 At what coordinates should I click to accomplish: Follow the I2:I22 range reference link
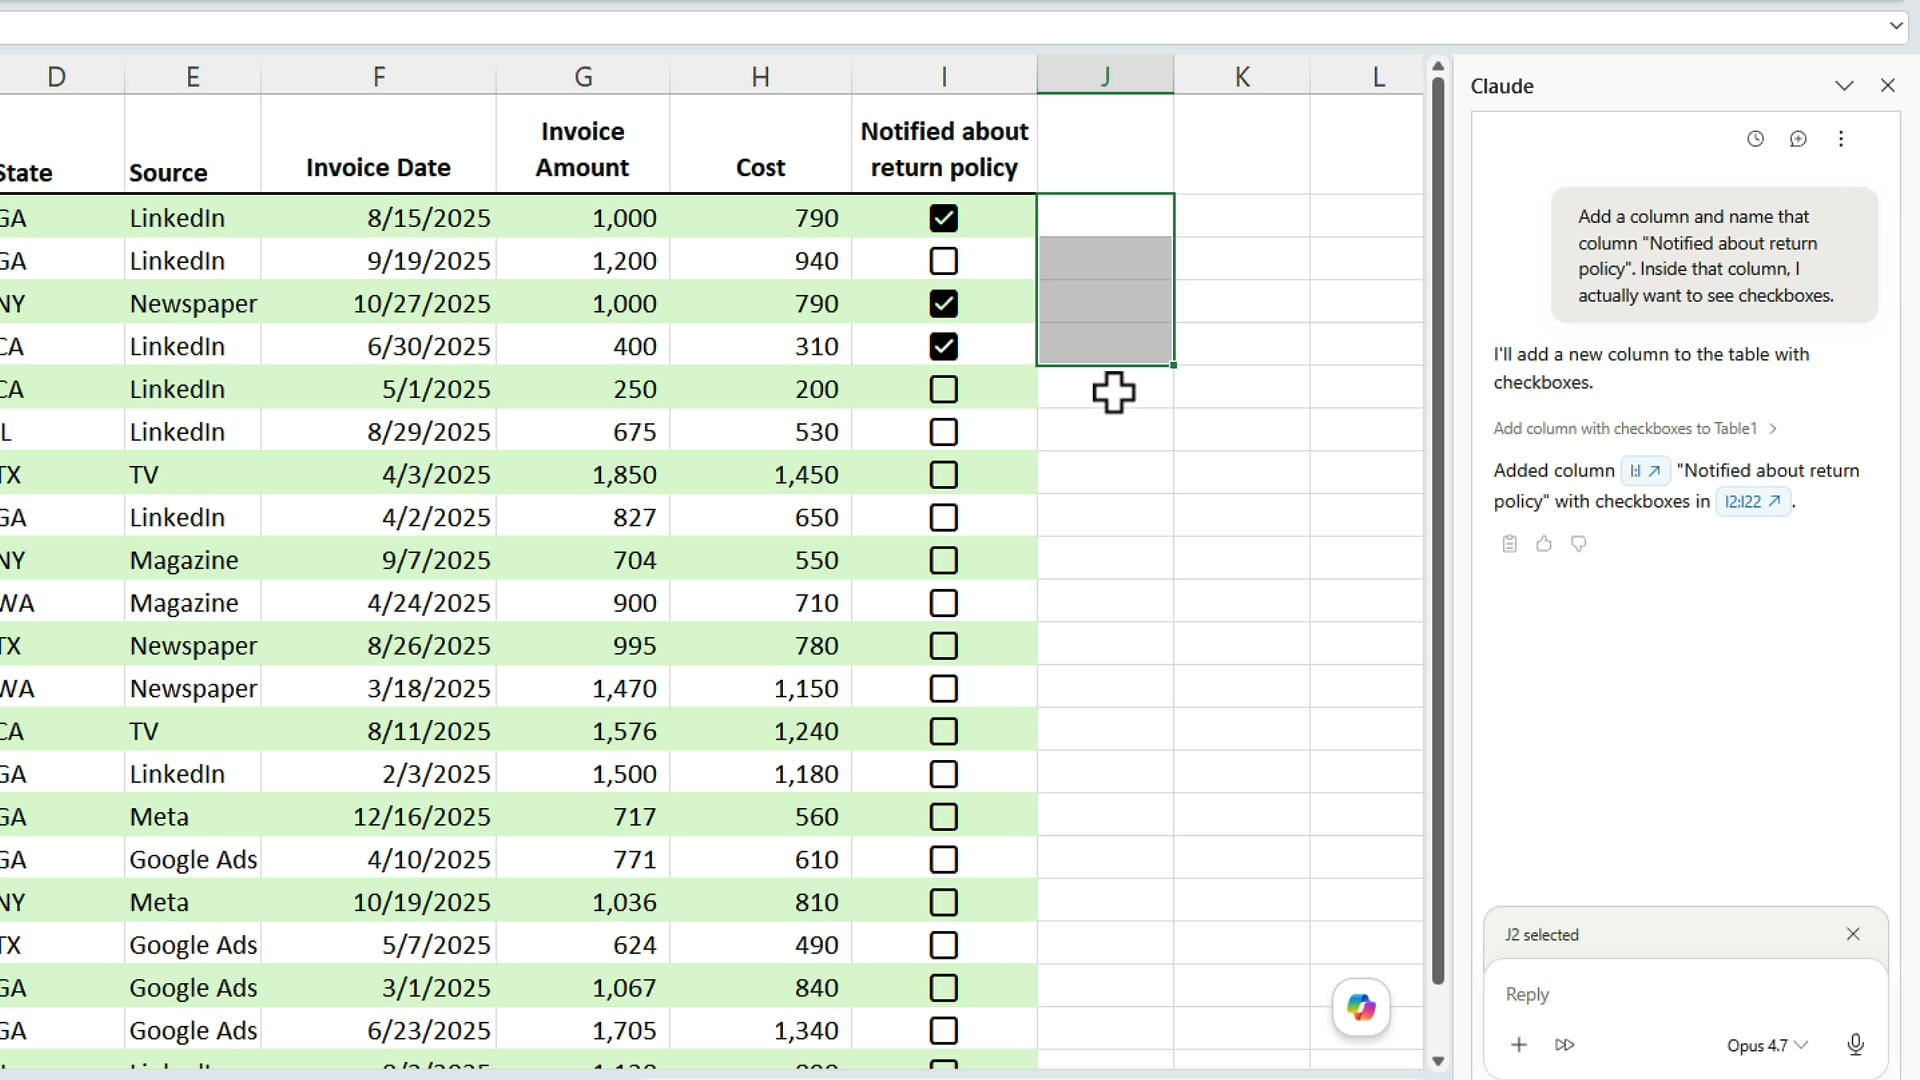tap(1752, 502)
